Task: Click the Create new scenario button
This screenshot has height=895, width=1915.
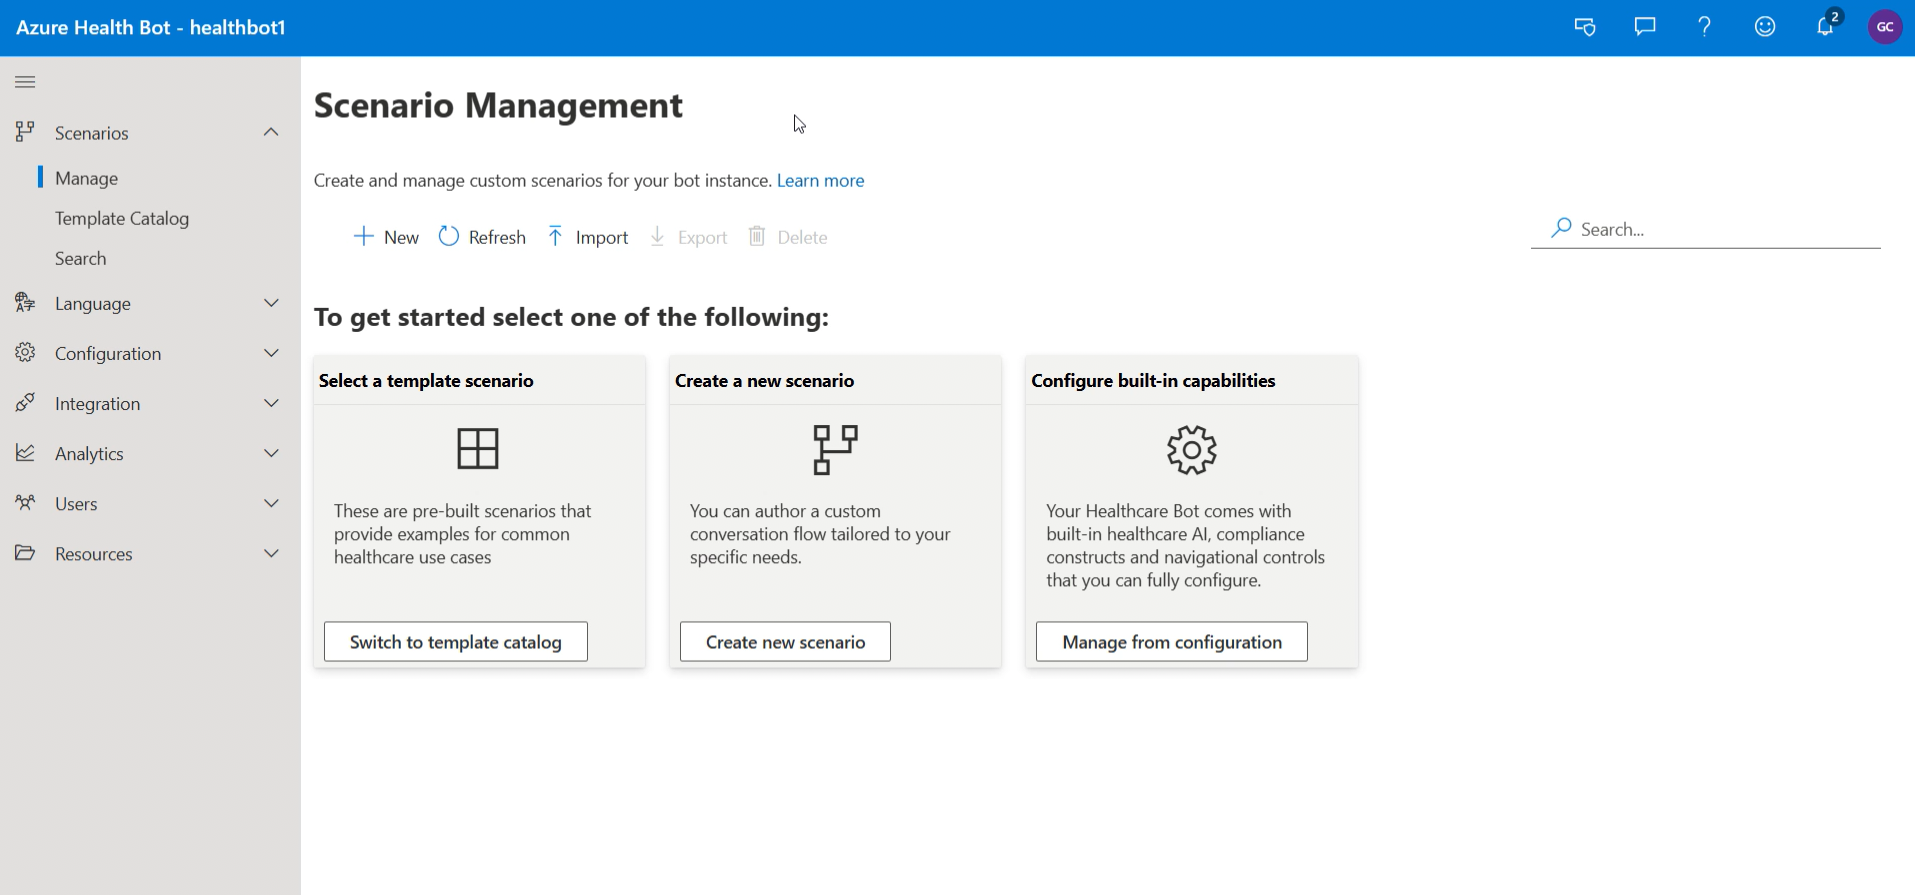Action: point(785,642)
